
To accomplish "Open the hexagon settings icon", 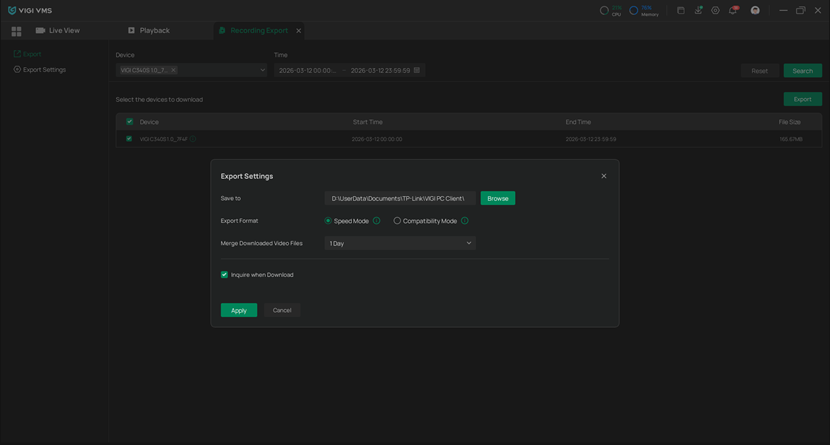I will pos(715,10).
